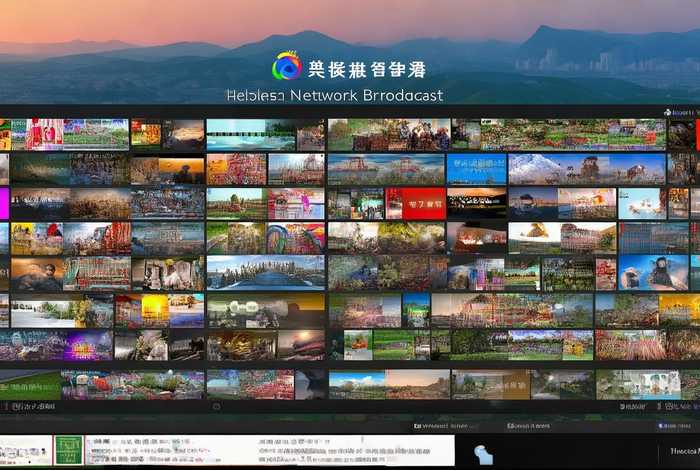The width and height of the screenshot is (700, 470).
Task: Click the middle text button in the bottom-right toolbar
Action: [x=528, y=426]
